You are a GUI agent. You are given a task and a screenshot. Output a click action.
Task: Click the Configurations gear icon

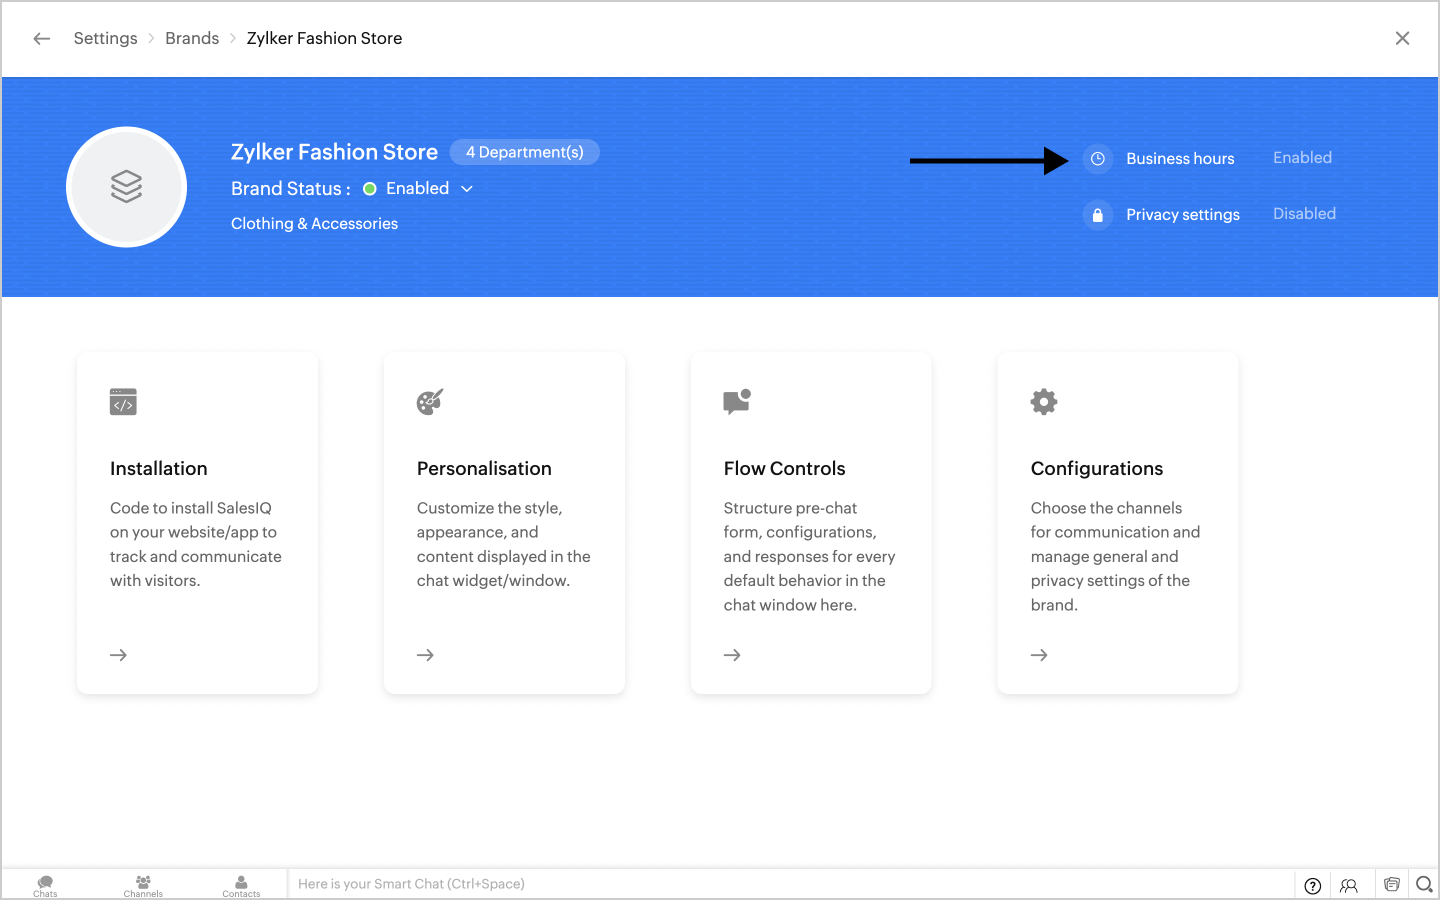click(x=1043, y=402)
